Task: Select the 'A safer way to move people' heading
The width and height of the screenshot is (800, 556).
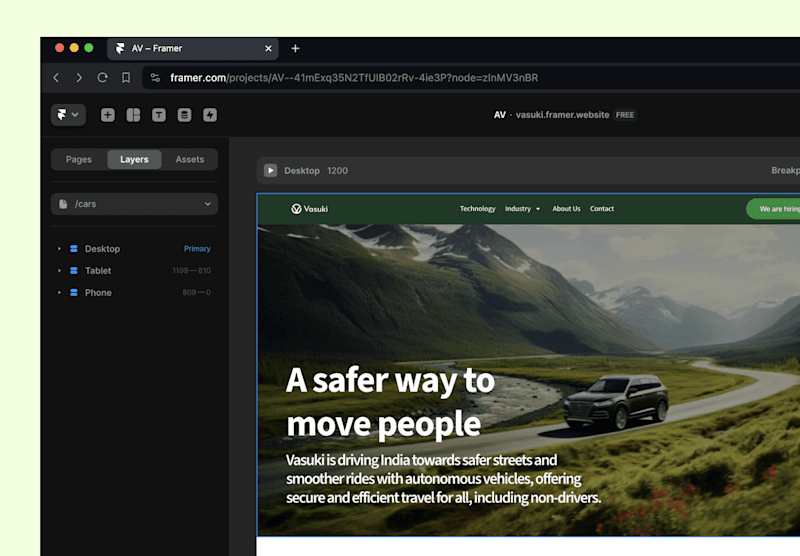Action: (390, 402)
